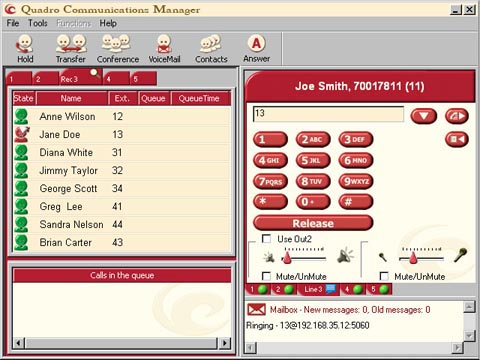Toggle the speaker Mute/UnMute checkbox

(266, 276)
